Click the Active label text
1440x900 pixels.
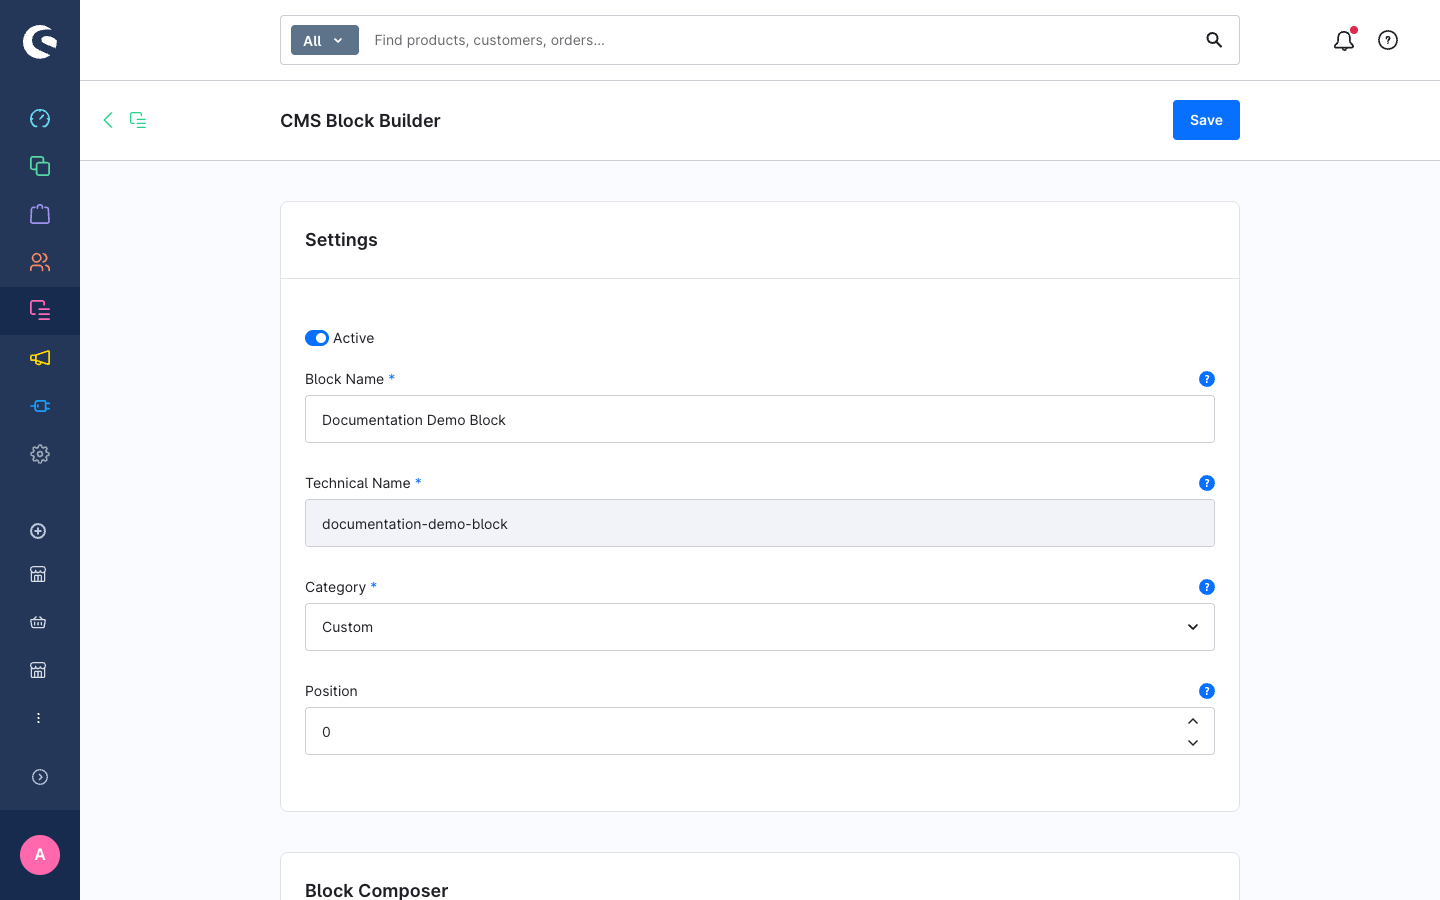354,338
